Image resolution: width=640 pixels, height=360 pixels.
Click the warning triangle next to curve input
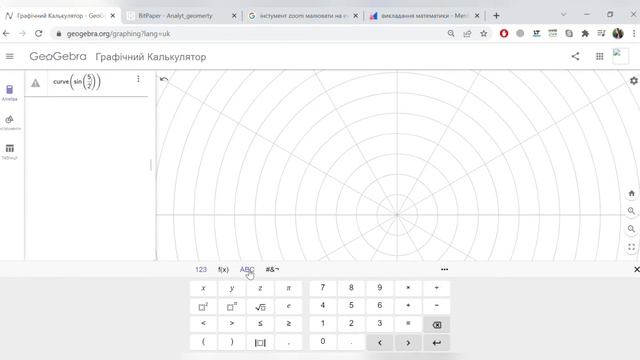(x=36, y=83)
